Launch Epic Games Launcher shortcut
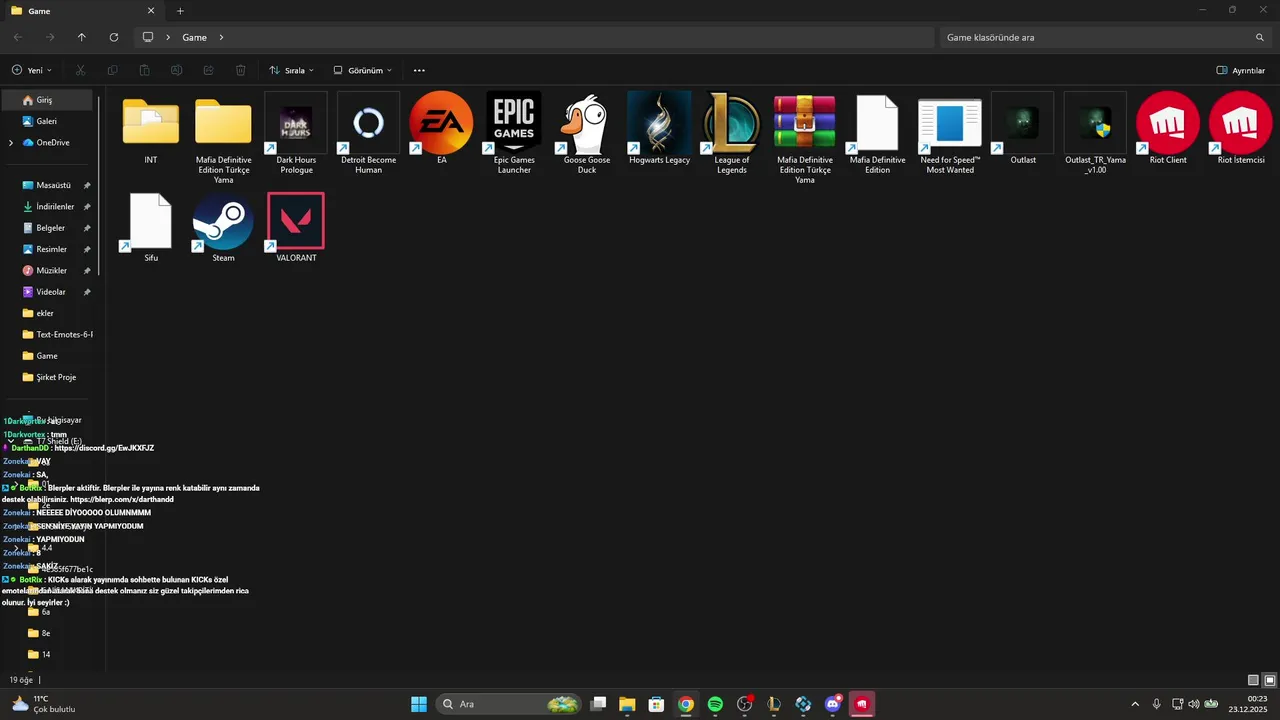 click(x=514, y=132)
